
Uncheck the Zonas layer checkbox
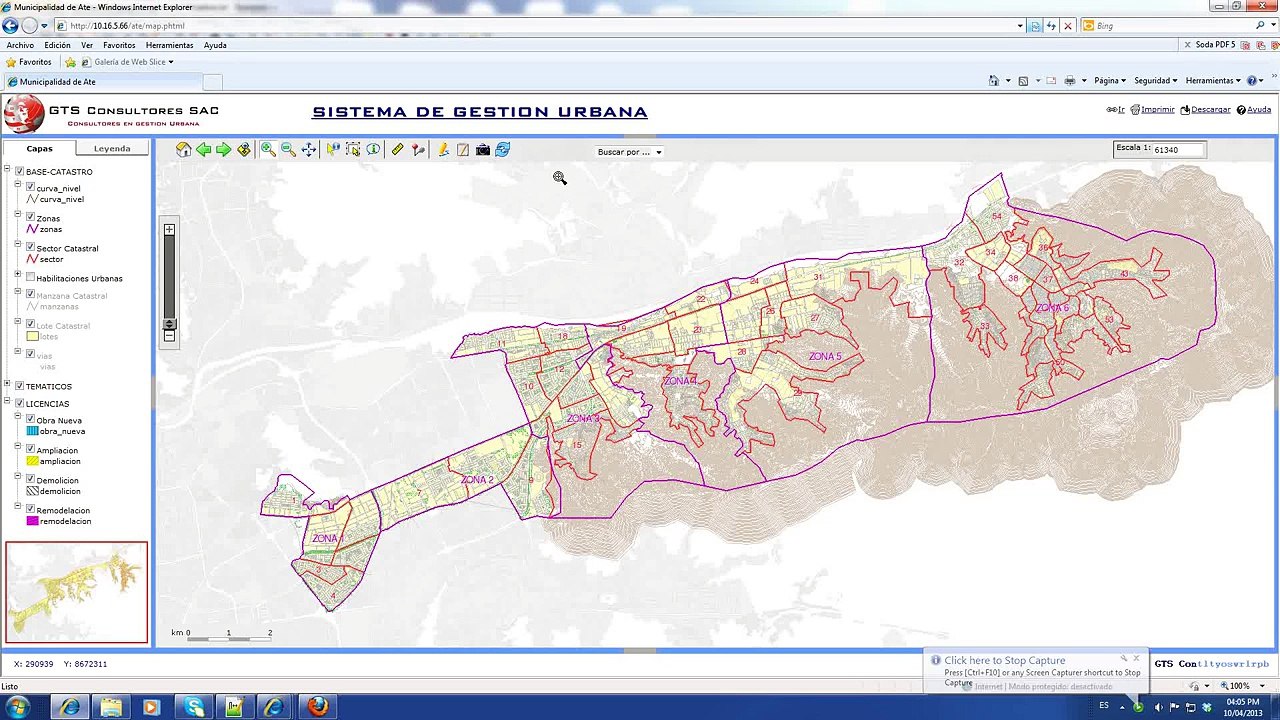[x=31, y=217]
